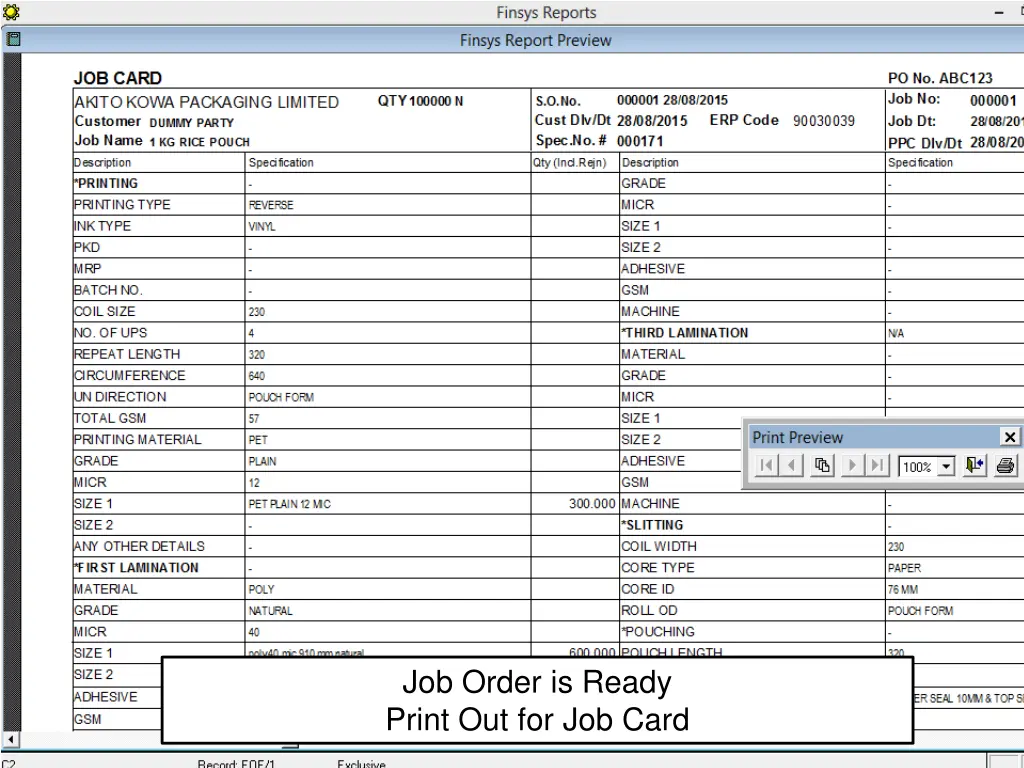Click PO No. ABC123 text
Screen dimensions: 1024x768
940,78
